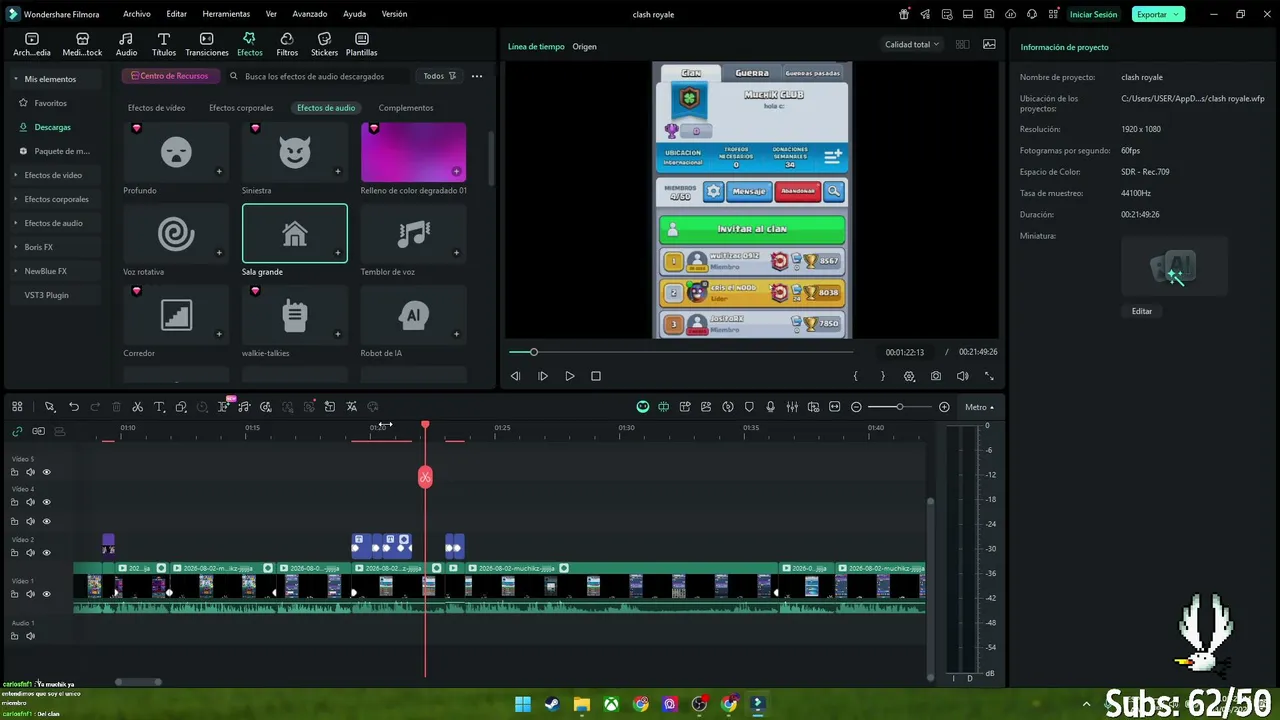Image resolution: width=1280 pixels, height=720 pixels.
Task: Open the Todos filter dropdown
Action: point(439,76)
